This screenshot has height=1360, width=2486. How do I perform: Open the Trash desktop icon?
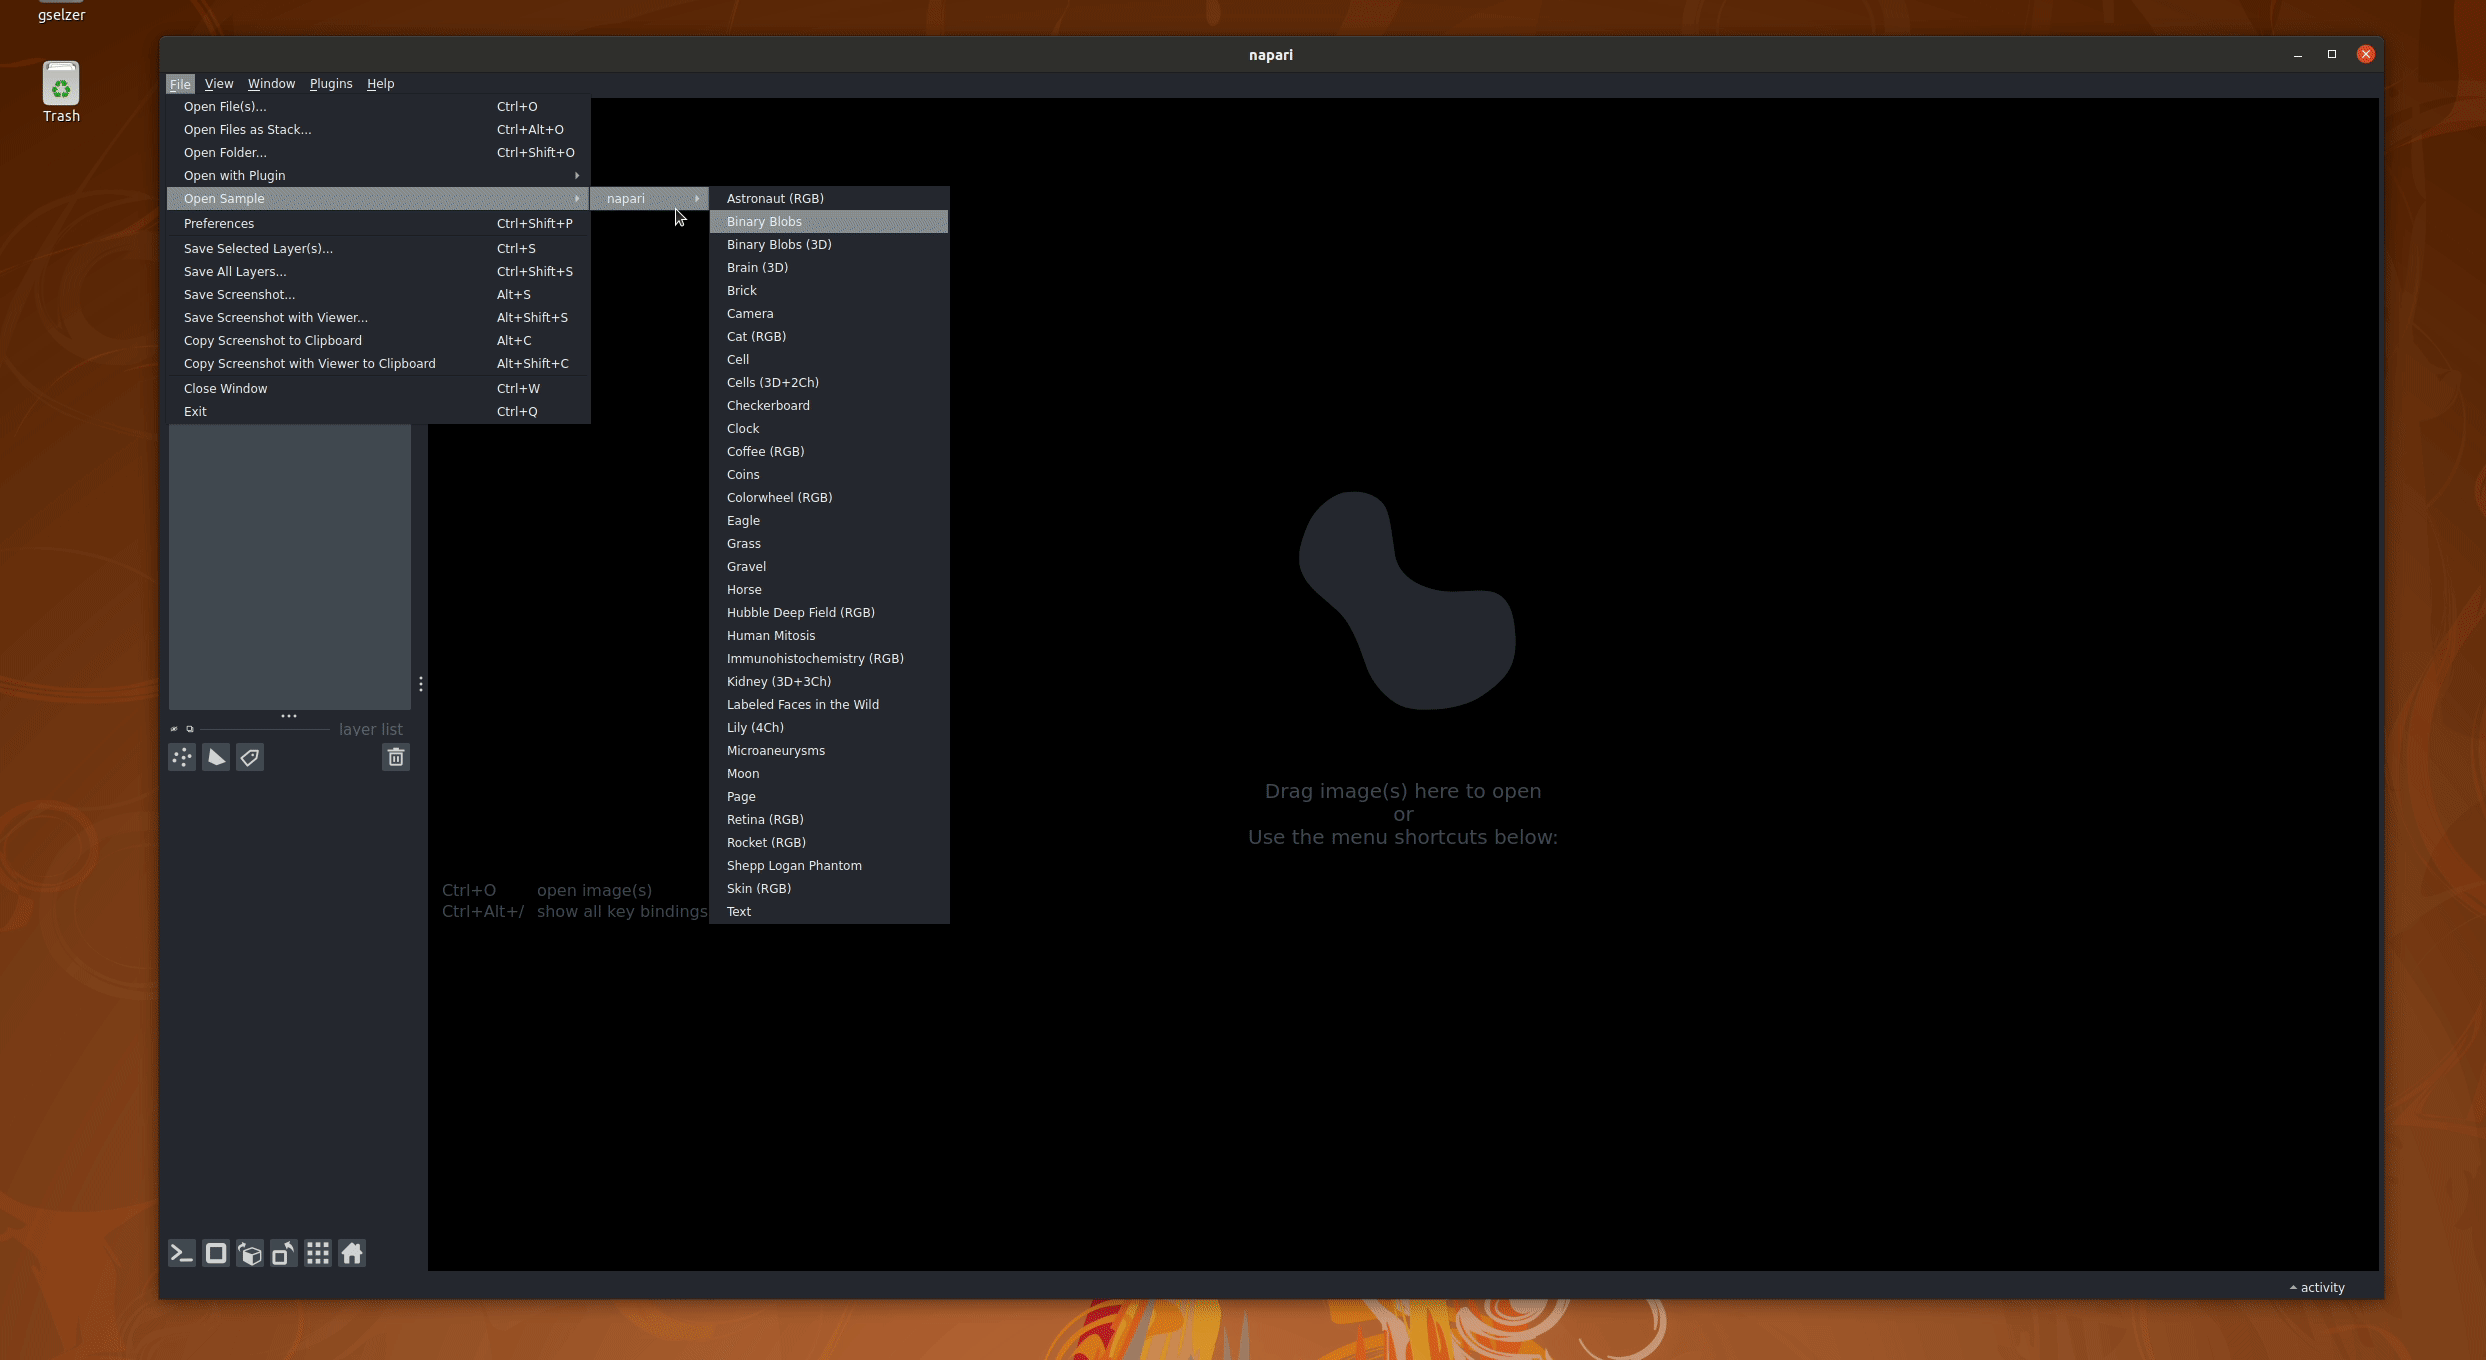61,92
